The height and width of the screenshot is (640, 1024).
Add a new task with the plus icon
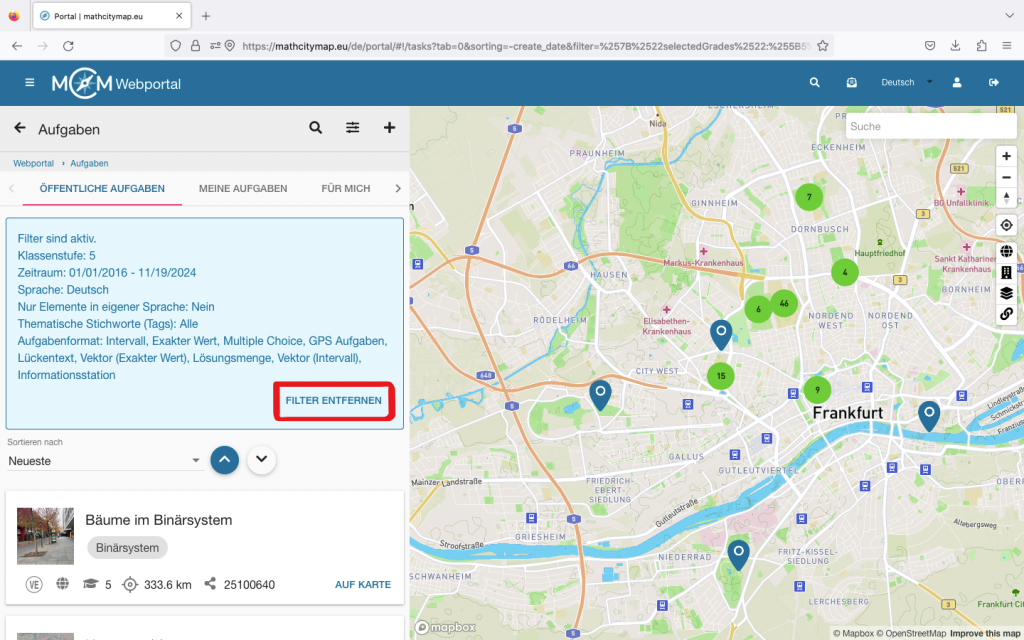[x=390, y=128]
